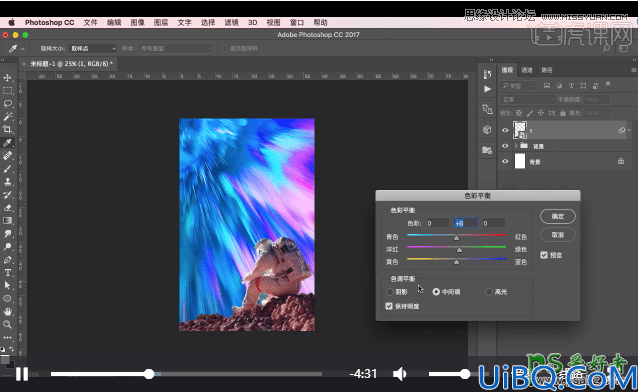The height and width of the screenshot is (392, 638).
Task: Select the Path Selection tool
Action: (x=7, y=285)
